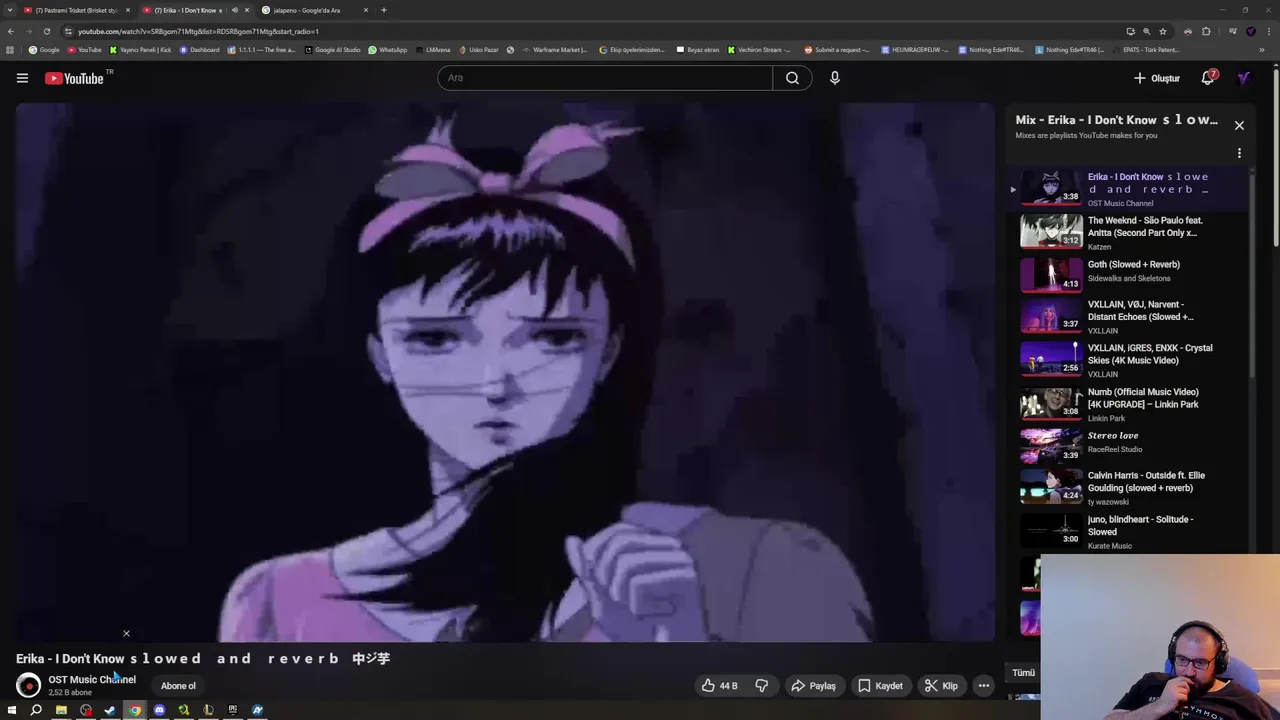Open more actions three-dot menu under video
Image resolution: width=1280 pixels, height=720 pixels.
coord(984,686)
